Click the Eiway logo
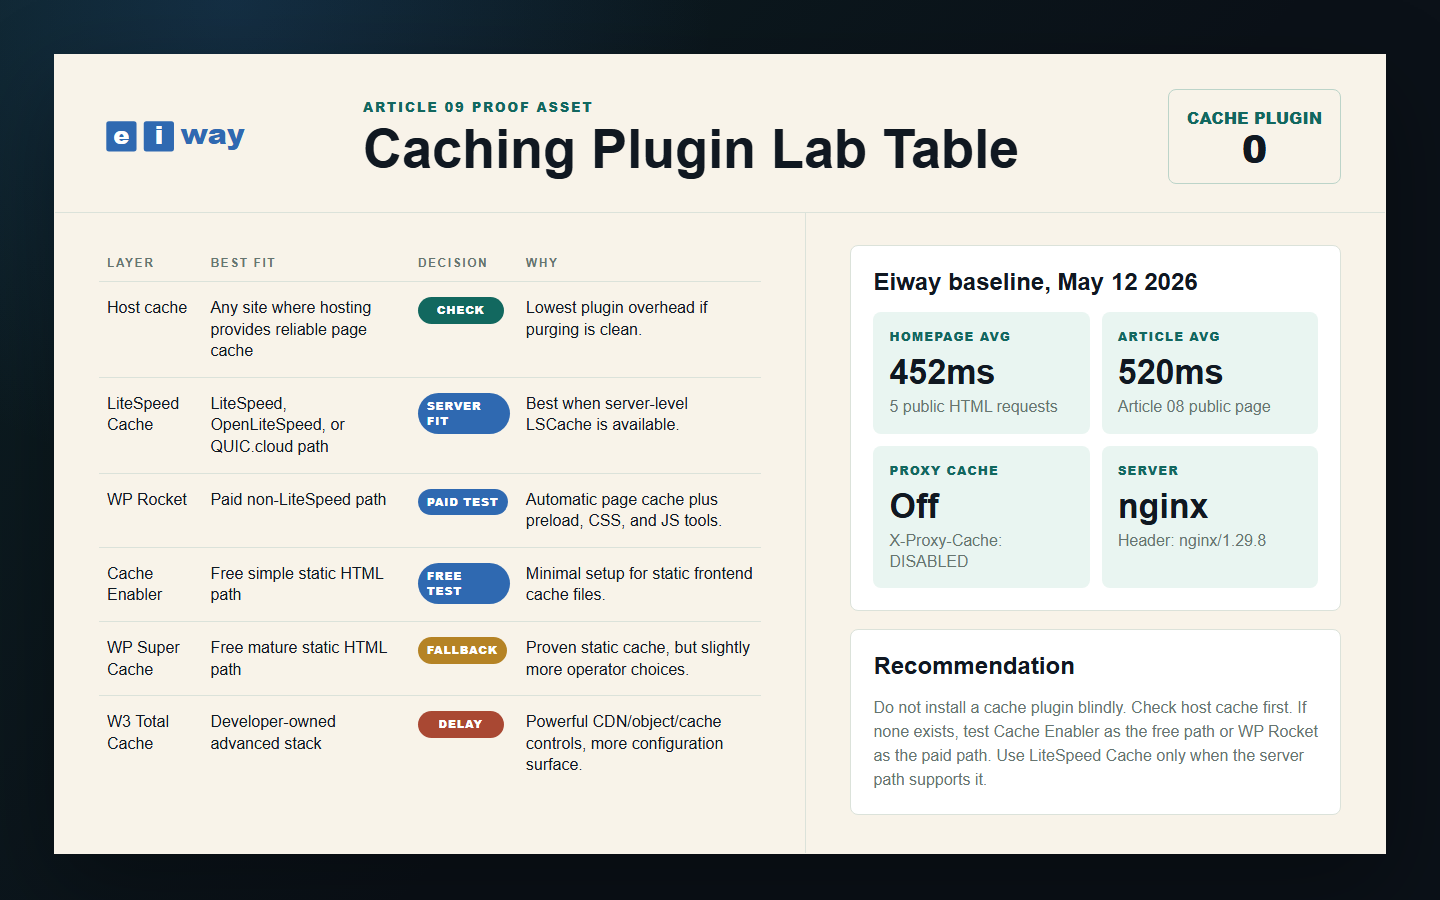The width and height of the screenshot is (1440, 900). coord(175,136)
